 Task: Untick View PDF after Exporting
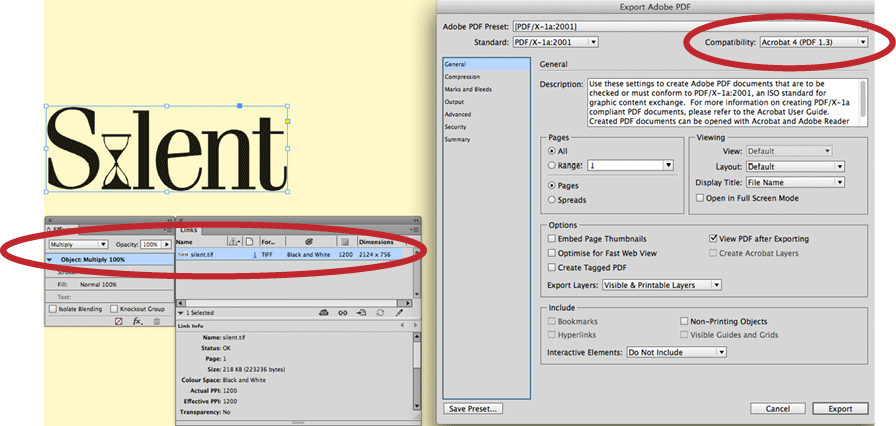713,239
